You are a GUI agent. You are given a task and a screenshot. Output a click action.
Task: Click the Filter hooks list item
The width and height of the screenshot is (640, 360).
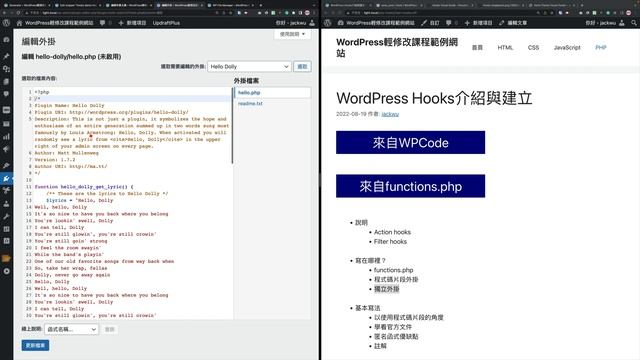390,242
